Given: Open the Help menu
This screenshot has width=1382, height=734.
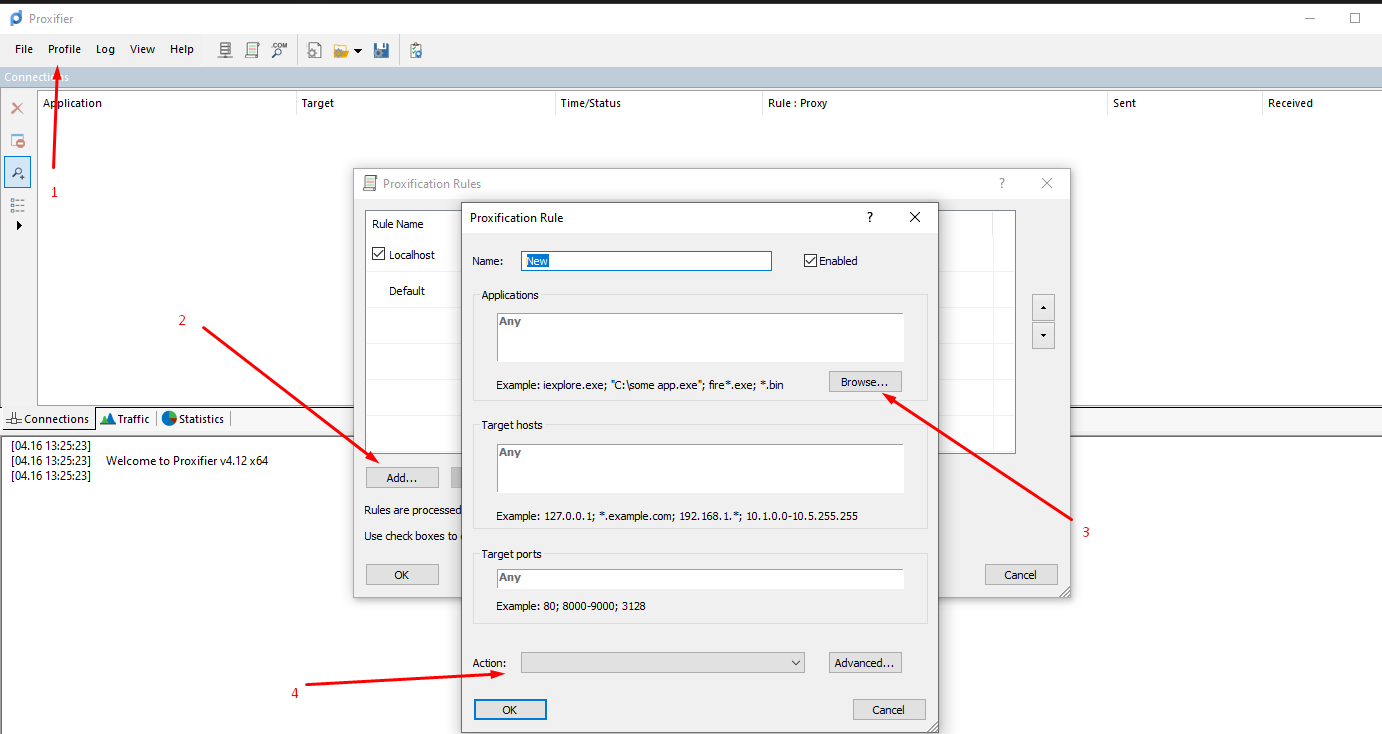Looking at the screenshot, I should pyautogui.click(x=182, y=49).
